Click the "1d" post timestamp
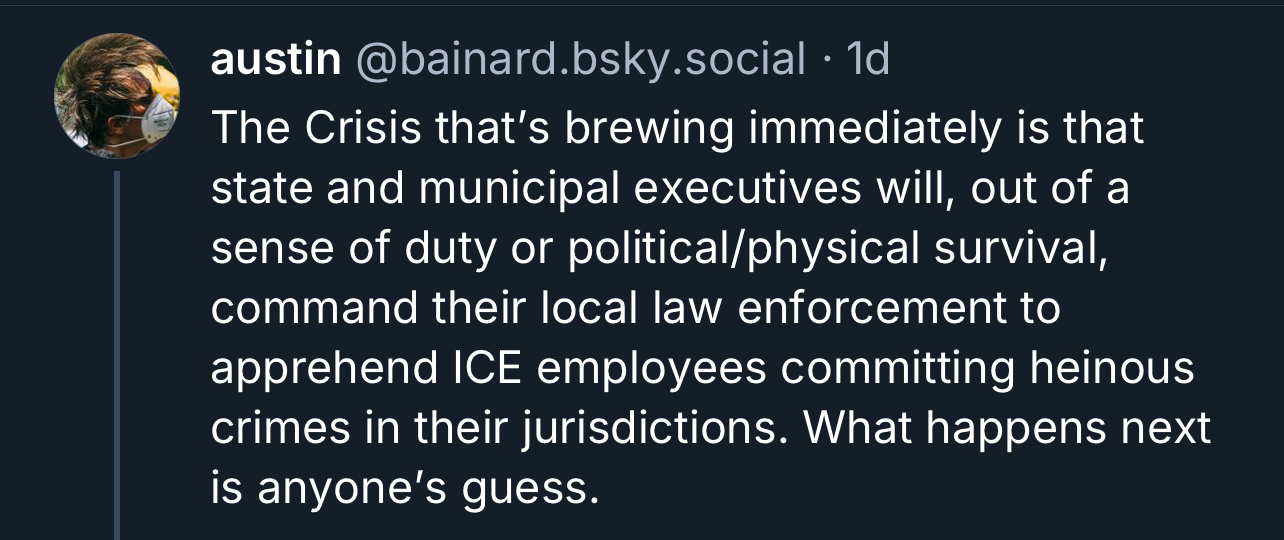The image size is (1284, 540). tap(867, 61)
